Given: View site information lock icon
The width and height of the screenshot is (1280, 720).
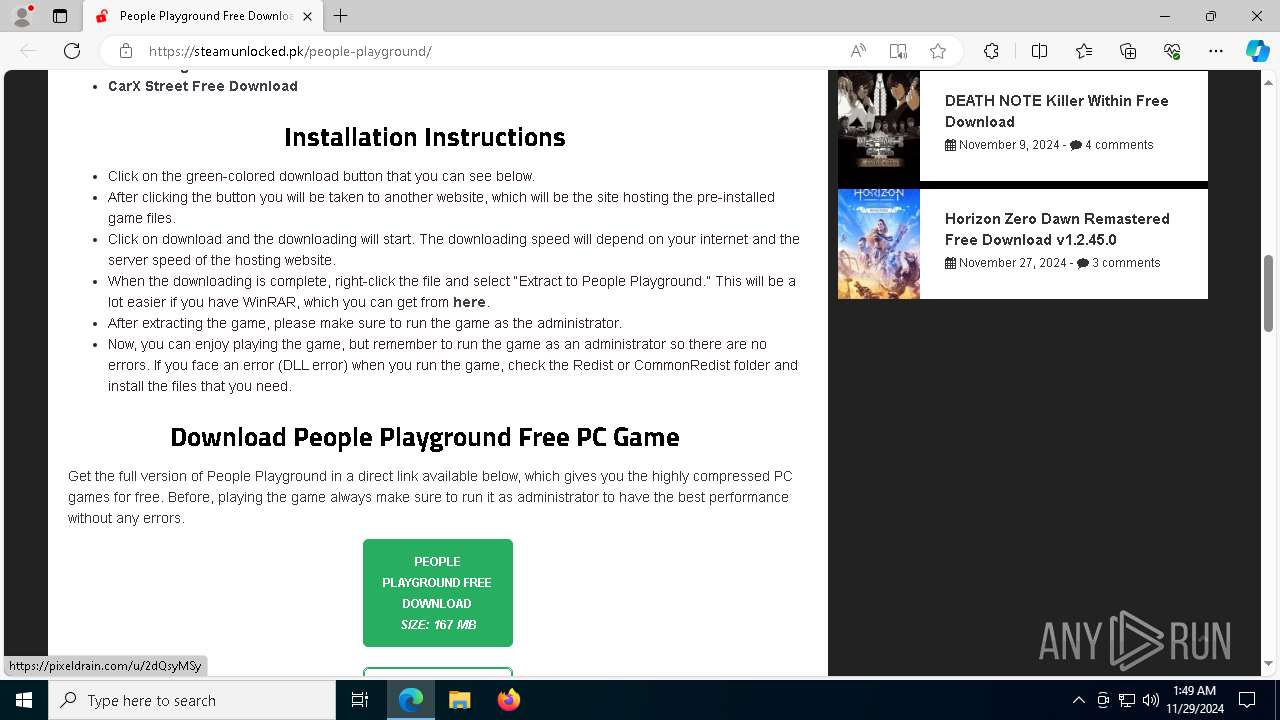Looking at the screenshot, I should coord(125,51).
